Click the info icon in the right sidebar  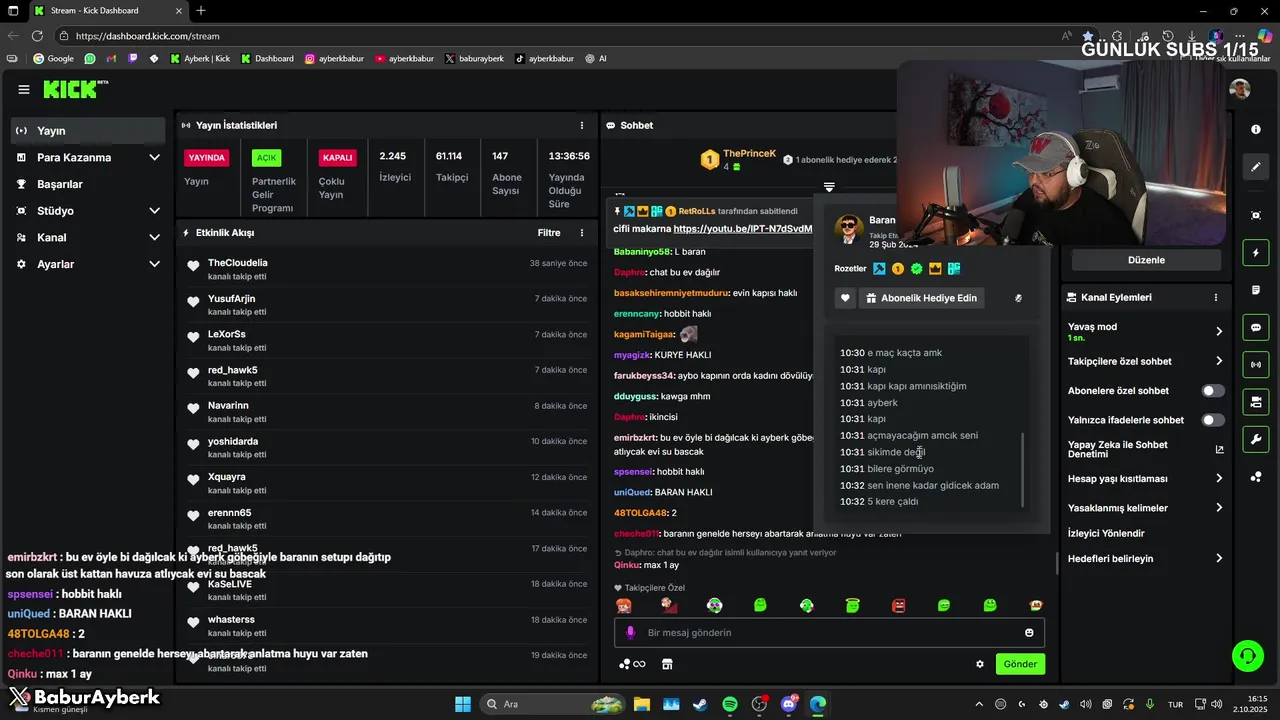(x=1256, y=130)
